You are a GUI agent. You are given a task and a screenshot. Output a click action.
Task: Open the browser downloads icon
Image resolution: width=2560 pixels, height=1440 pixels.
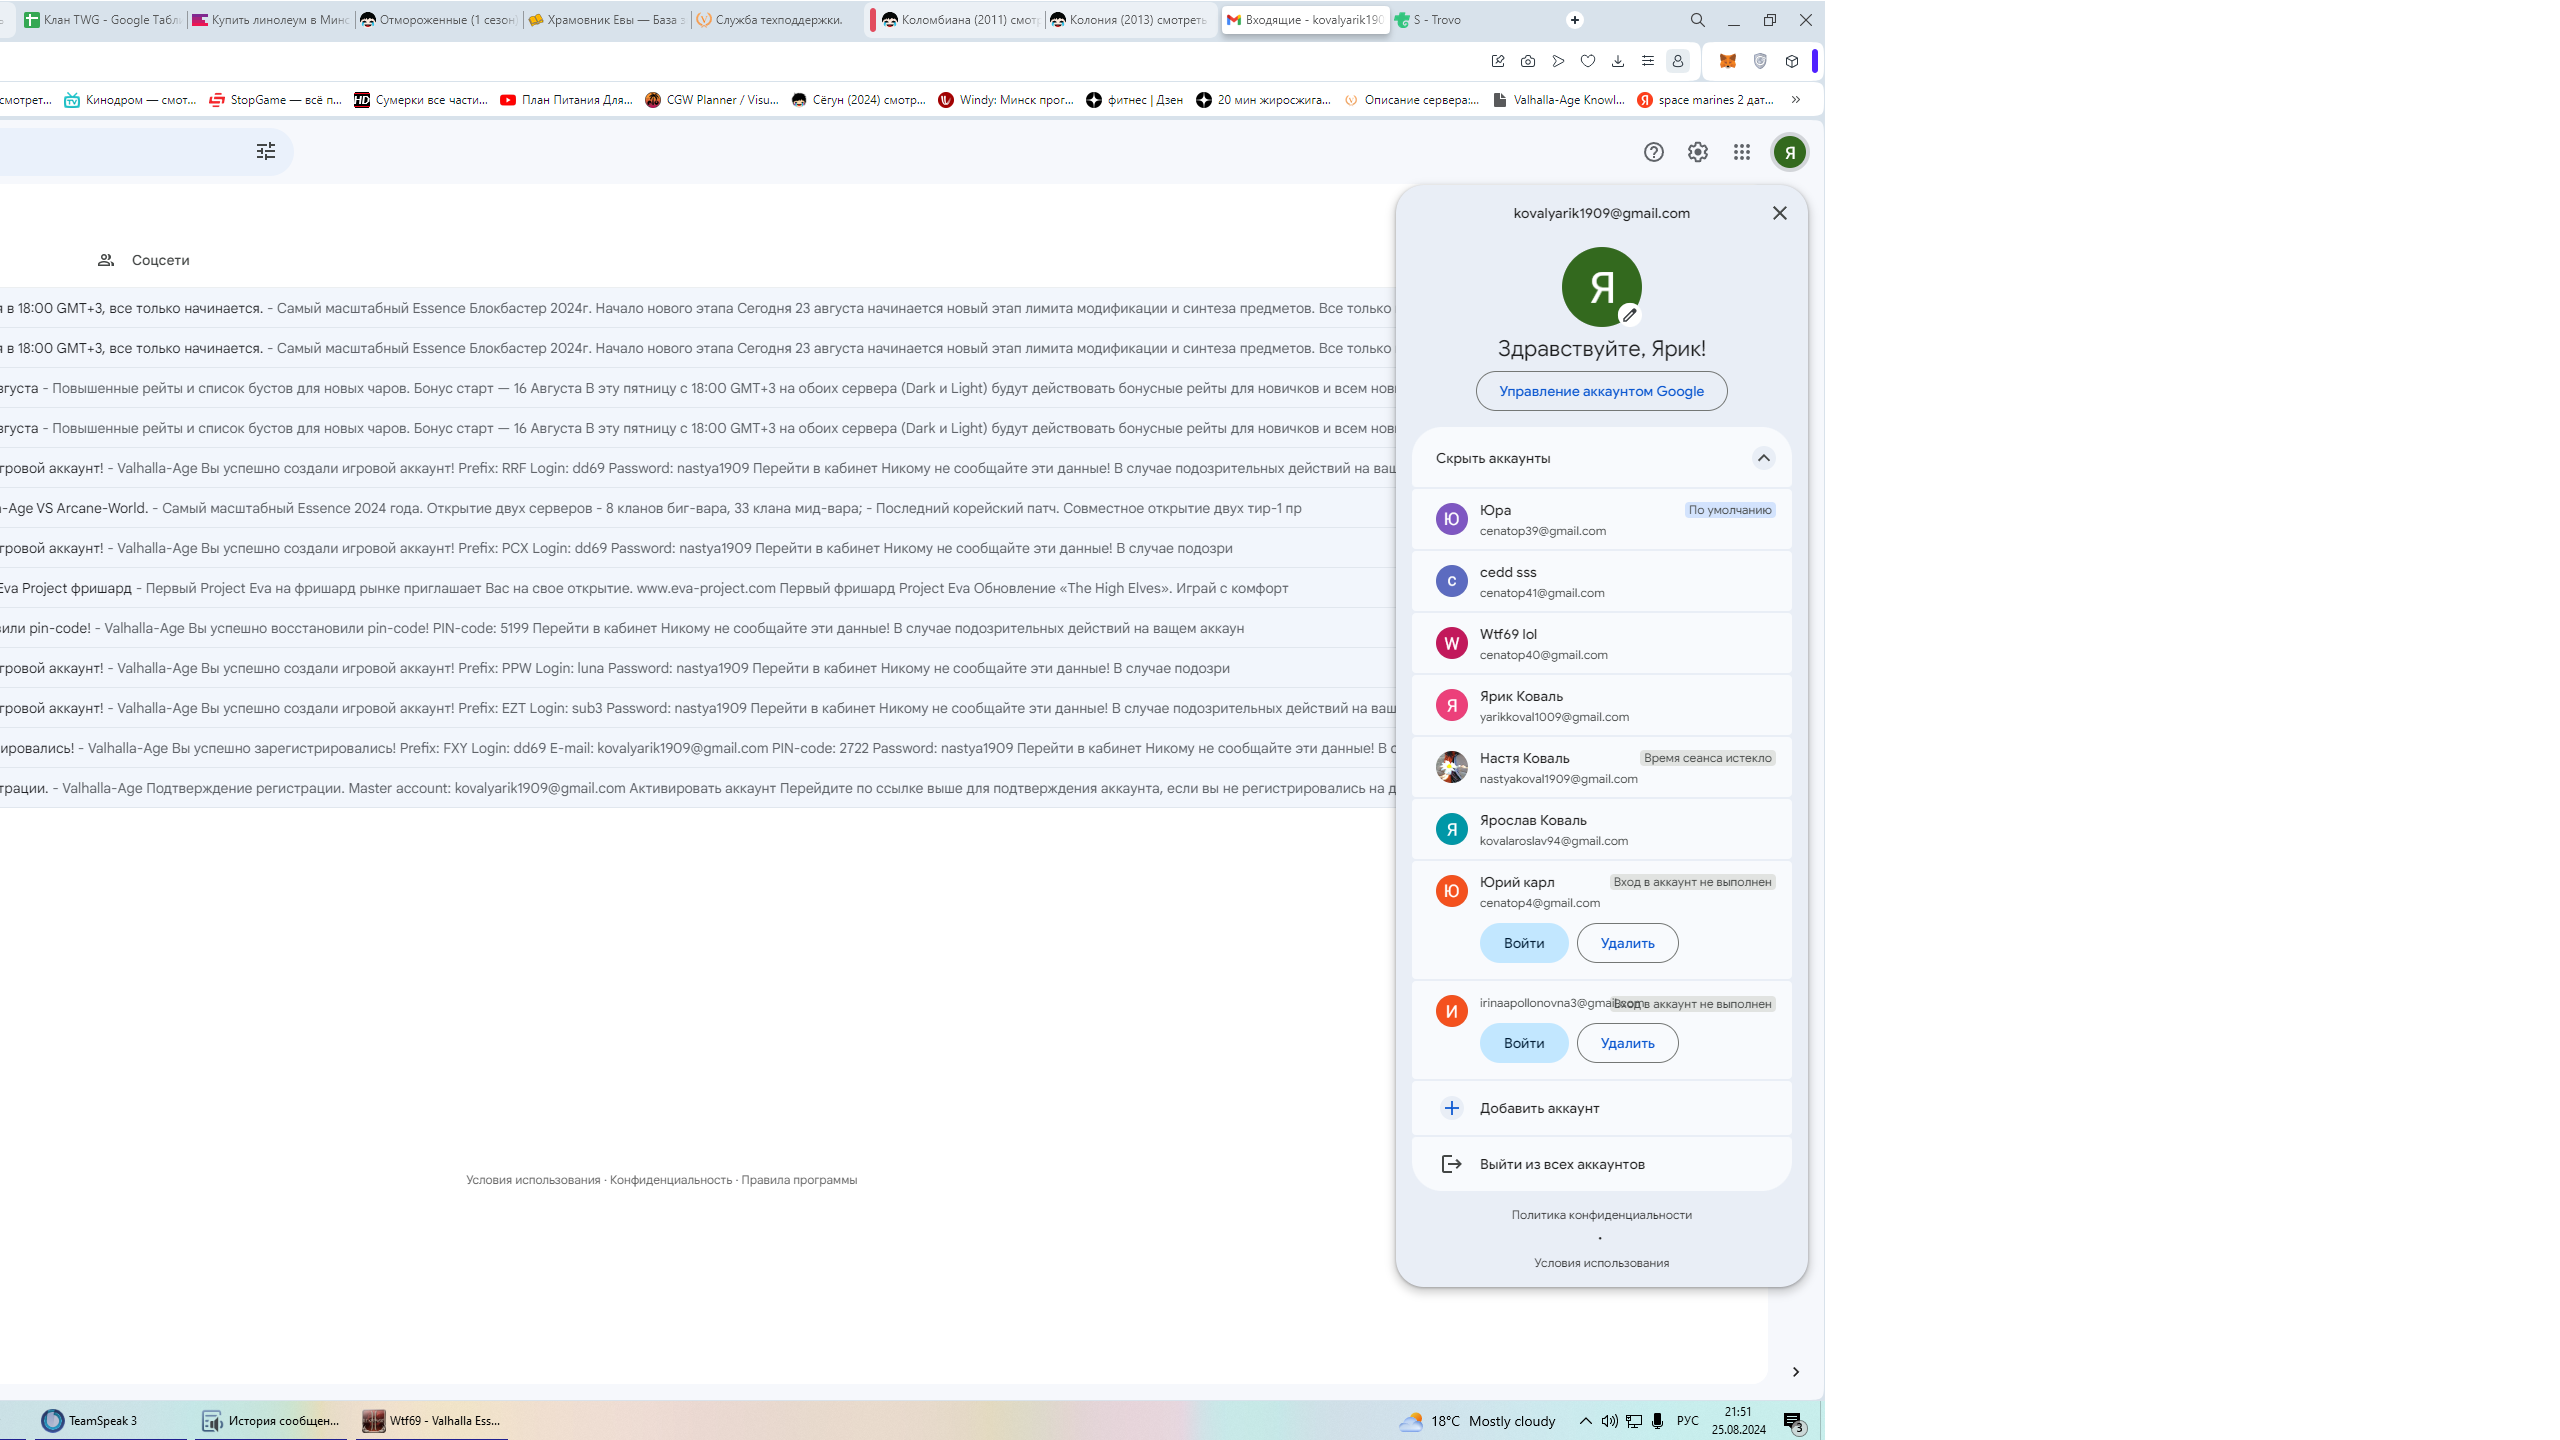click(x=1617, y=61)
